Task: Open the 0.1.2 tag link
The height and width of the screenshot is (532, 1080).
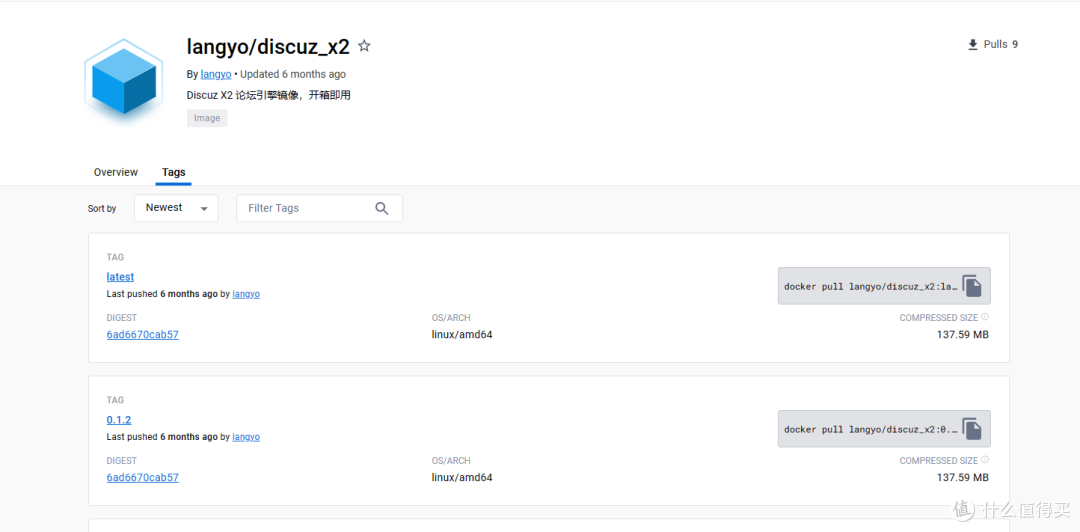Action: (118, 420)
